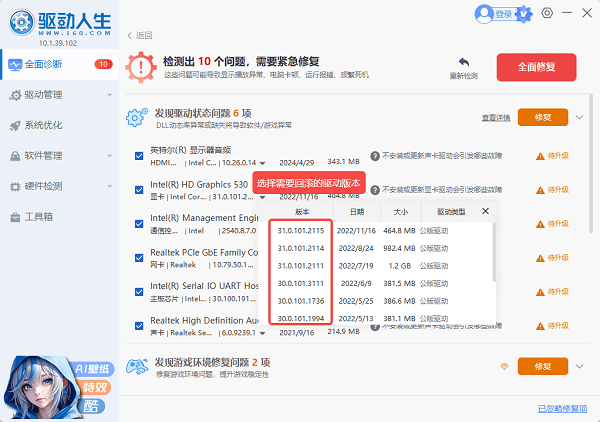The height and width of the screenshot is (422, 600).
Task: Click 修复 button for game environment issues
Action: 543,367
